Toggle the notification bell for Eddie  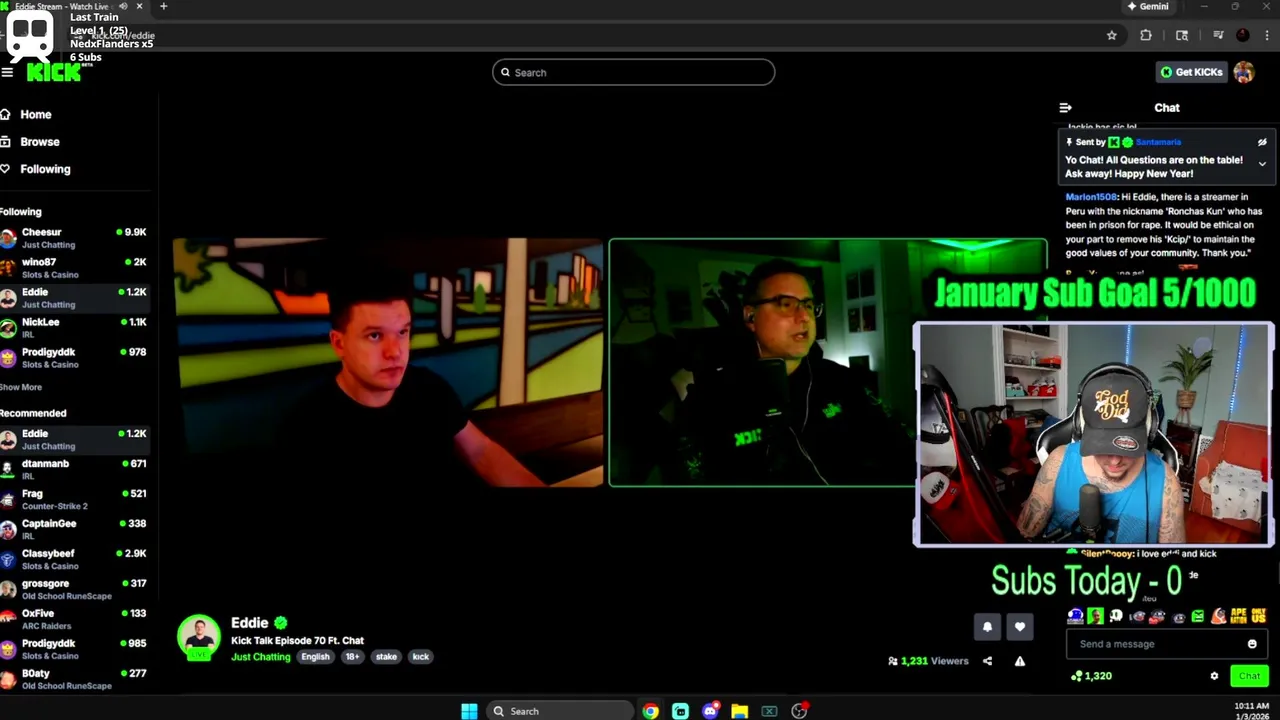pos(987,627)
